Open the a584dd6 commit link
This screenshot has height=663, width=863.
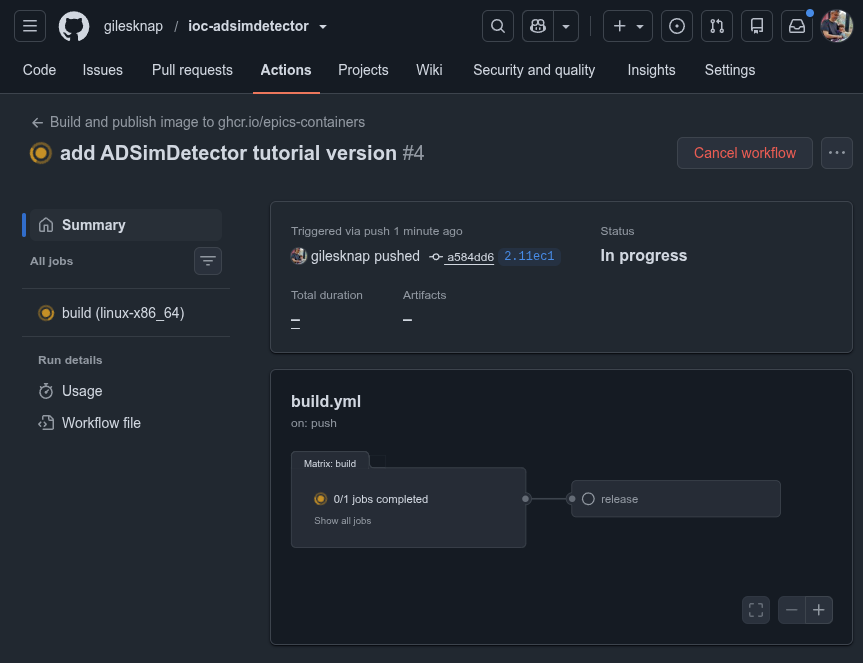[x=470, y=257]
